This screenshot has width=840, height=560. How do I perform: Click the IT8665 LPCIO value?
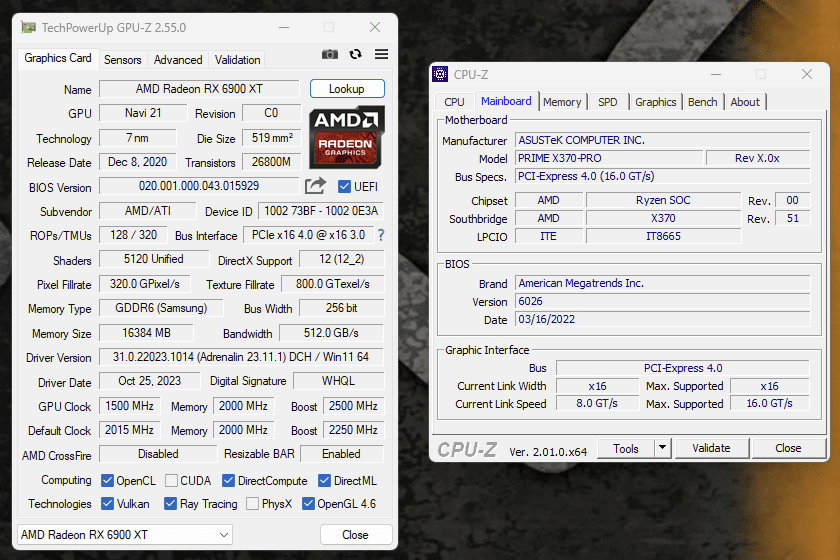tap(663, 236)
